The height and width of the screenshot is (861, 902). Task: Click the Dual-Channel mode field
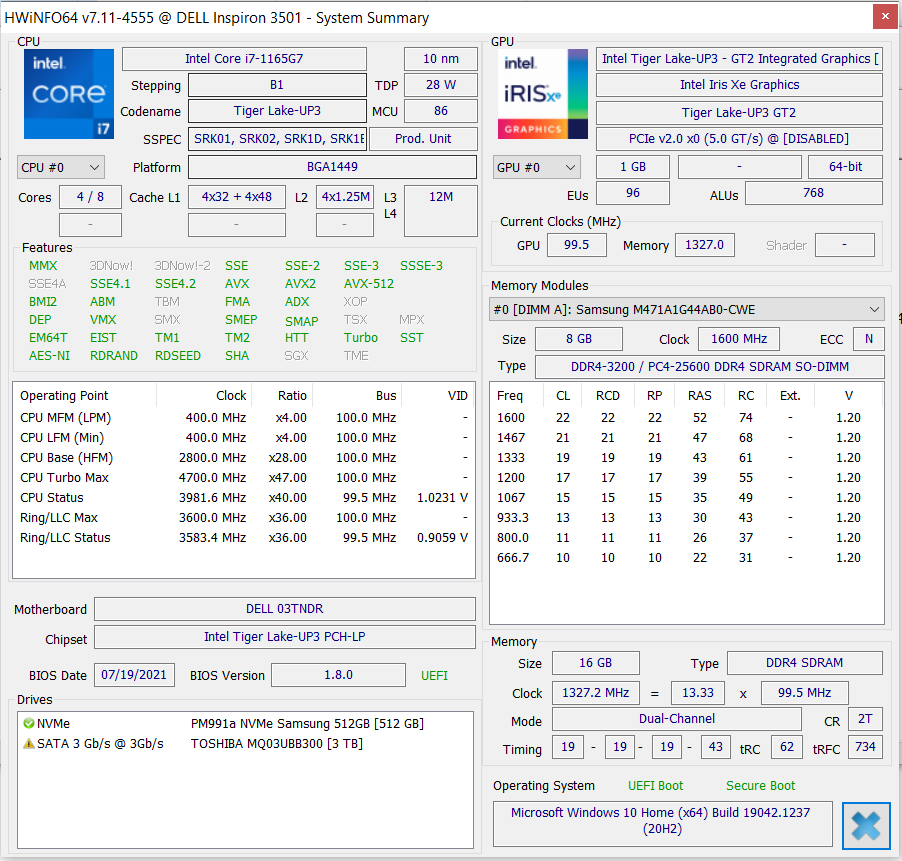click(676, 719)
